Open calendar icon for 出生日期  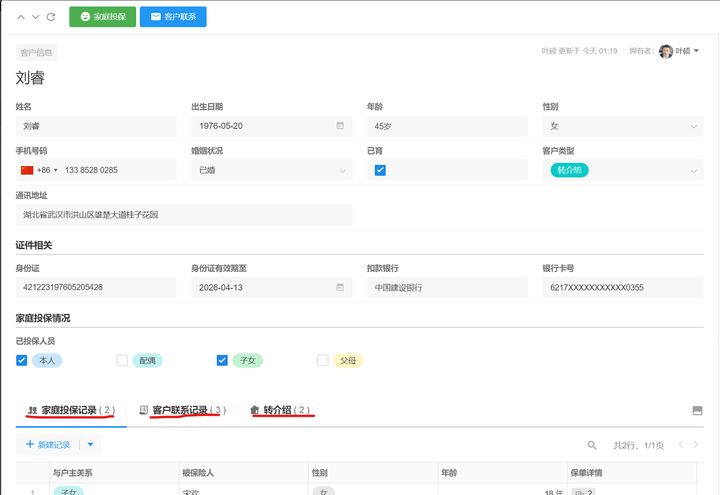(x=340, y=126)
